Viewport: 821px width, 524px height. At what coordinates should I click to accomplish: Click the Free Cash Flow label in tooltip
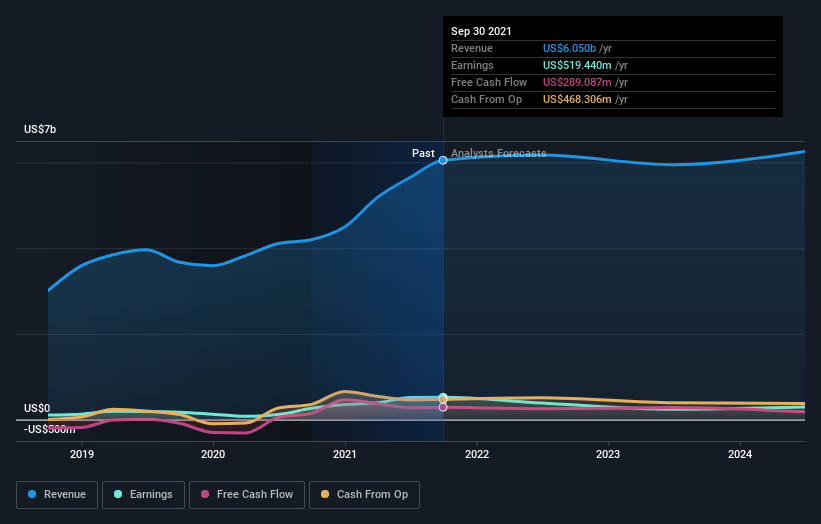point(489,82)
